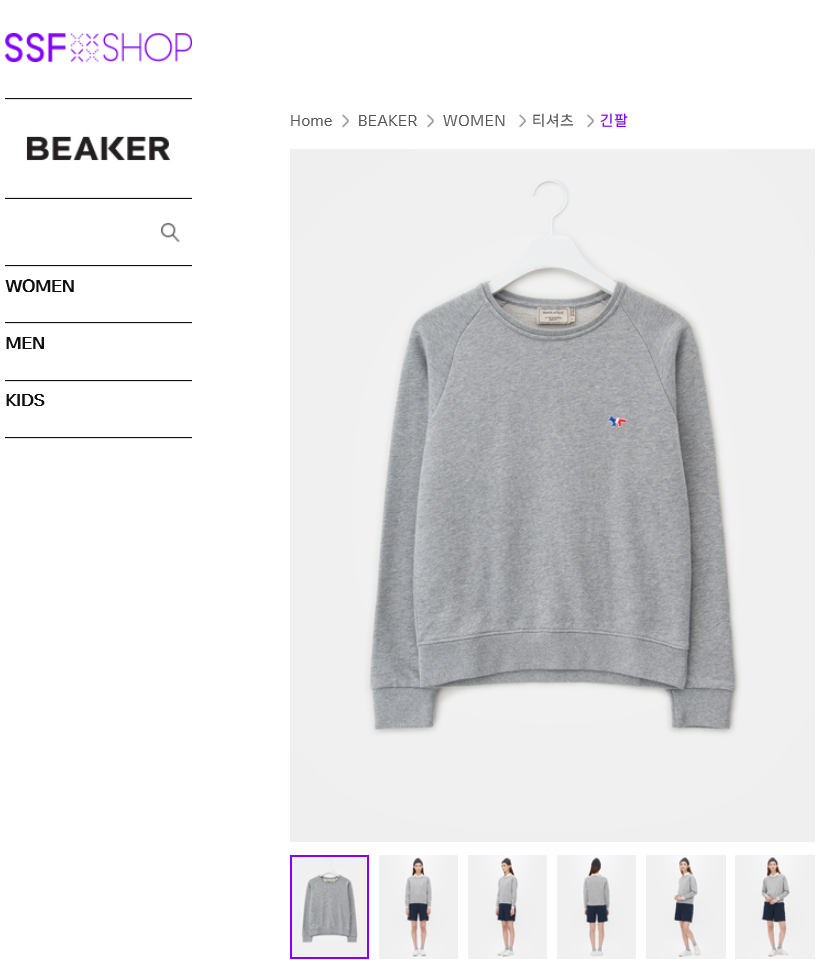Click 티셔츠 breadcrumb category
The height and width of the screenshot is (960, 819).
coord(553,121)
